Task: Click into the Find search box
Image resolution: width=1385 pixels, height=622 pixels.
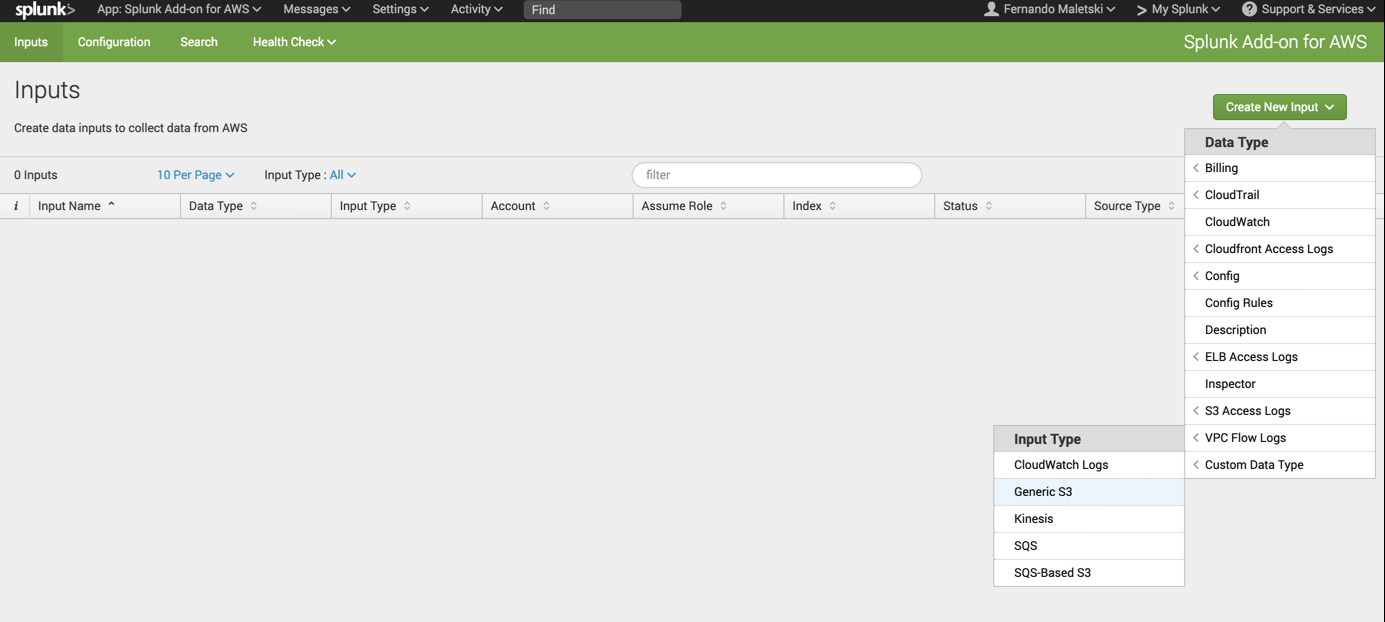Action: click(602, 10)
